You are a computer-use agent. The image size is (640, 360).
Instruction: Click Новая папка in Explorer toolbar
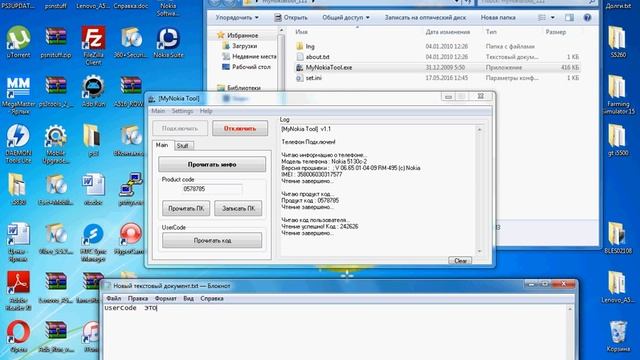click(498, 18)
